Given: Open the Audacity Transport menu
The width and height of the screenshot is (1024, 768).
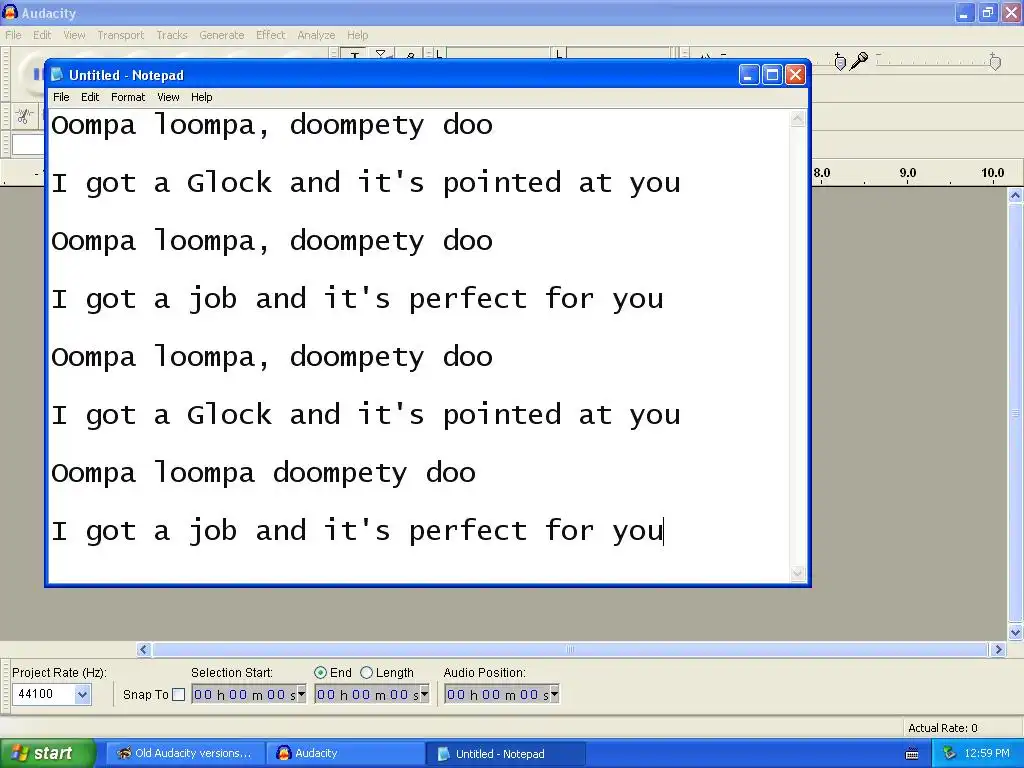Looking at the screenshot, I should click(x=120, y=35).
